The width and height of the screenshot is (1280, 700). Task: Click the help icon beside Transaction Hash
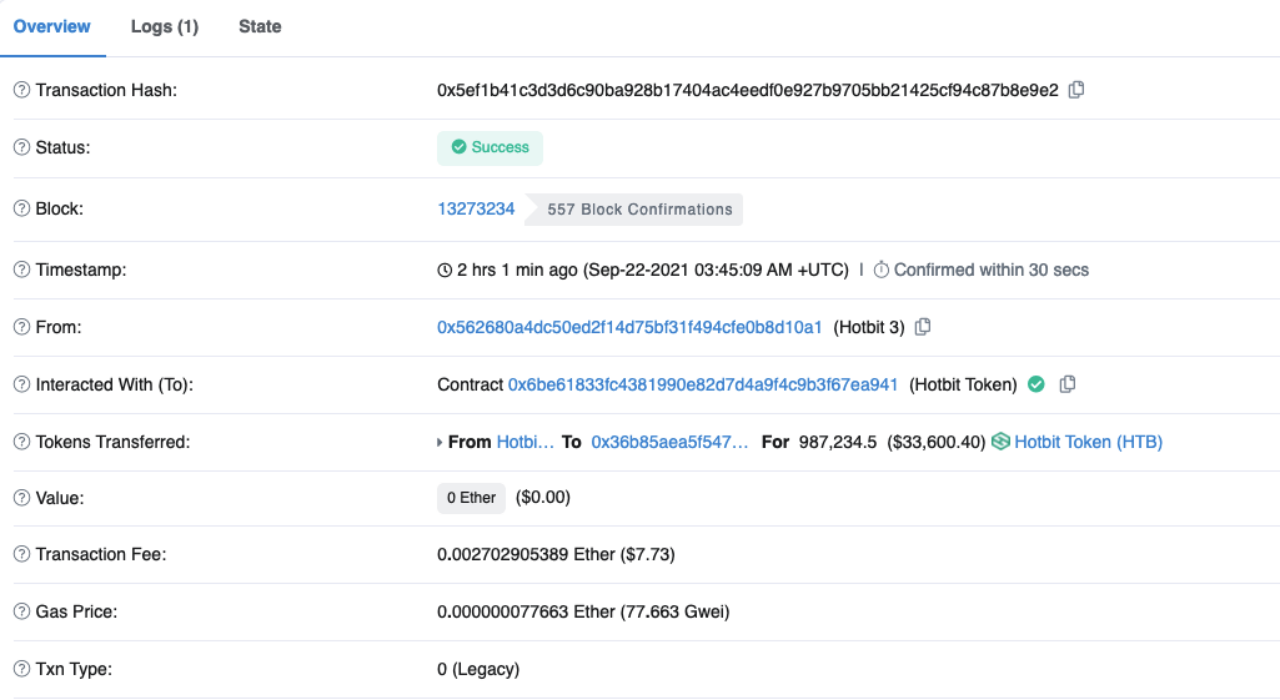(x=21, y=90)
